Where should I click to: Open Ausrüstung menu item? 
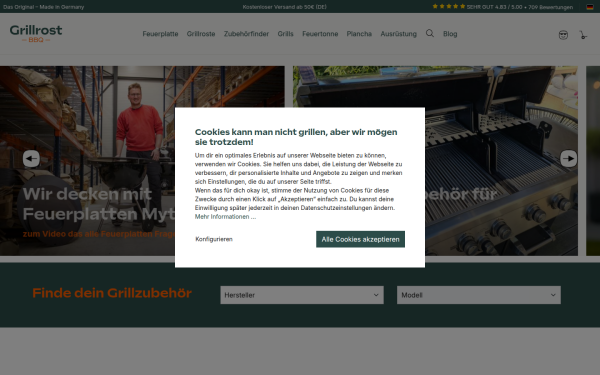point(398,34)
